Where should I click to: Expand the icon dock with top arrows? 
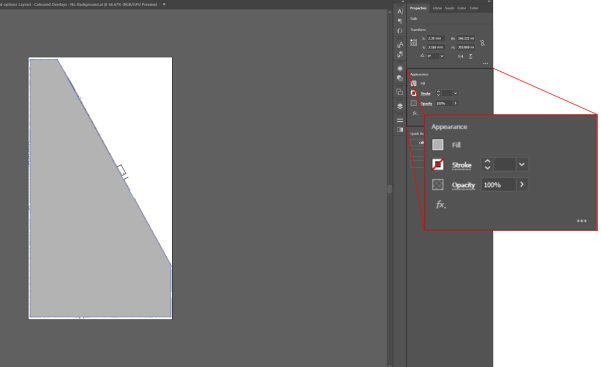402,2
